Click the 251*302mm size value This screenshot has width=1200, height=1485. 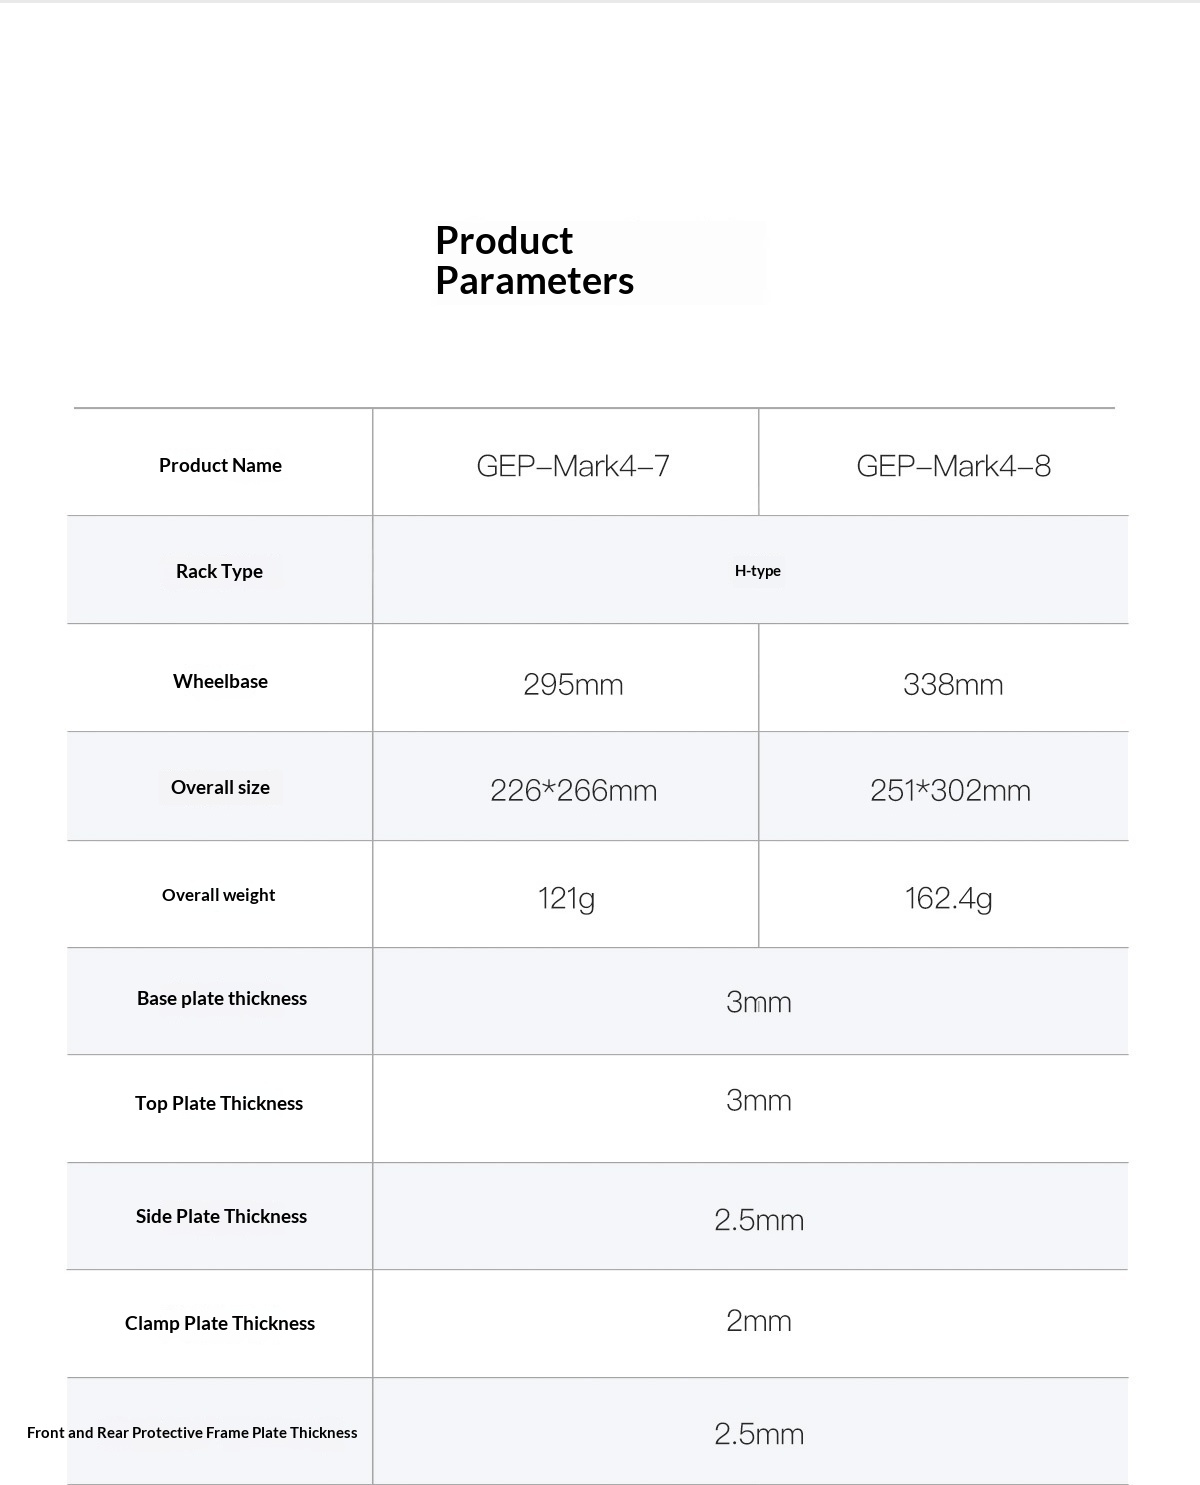(950, 791)
